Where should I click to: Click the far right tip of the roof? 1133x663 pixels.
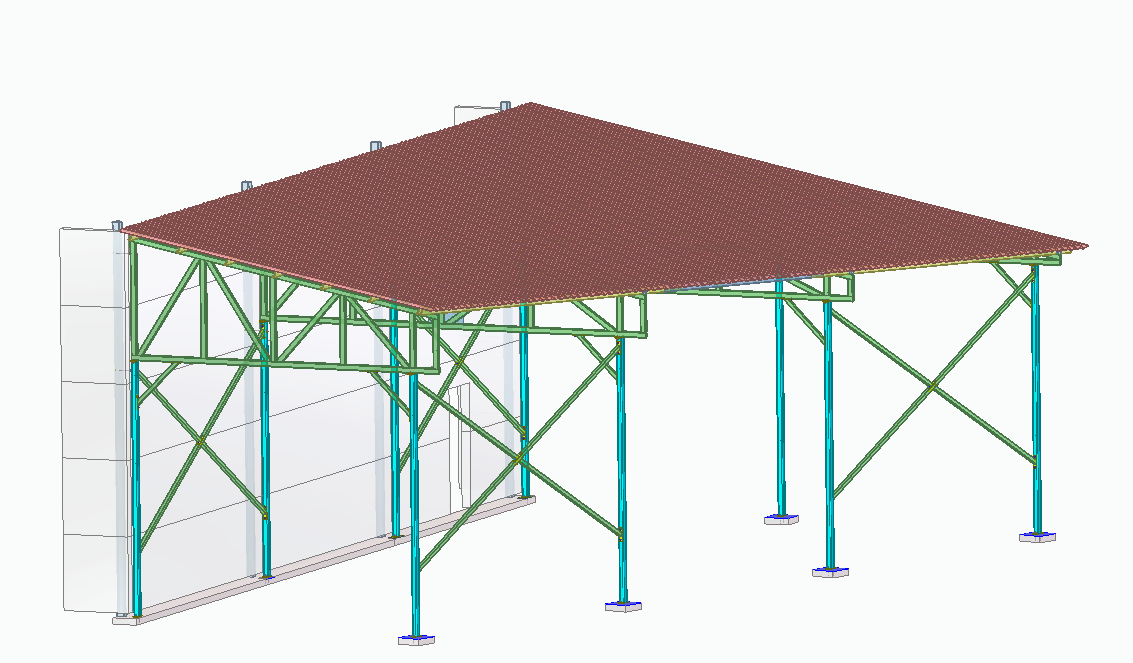click(1085, 245)
